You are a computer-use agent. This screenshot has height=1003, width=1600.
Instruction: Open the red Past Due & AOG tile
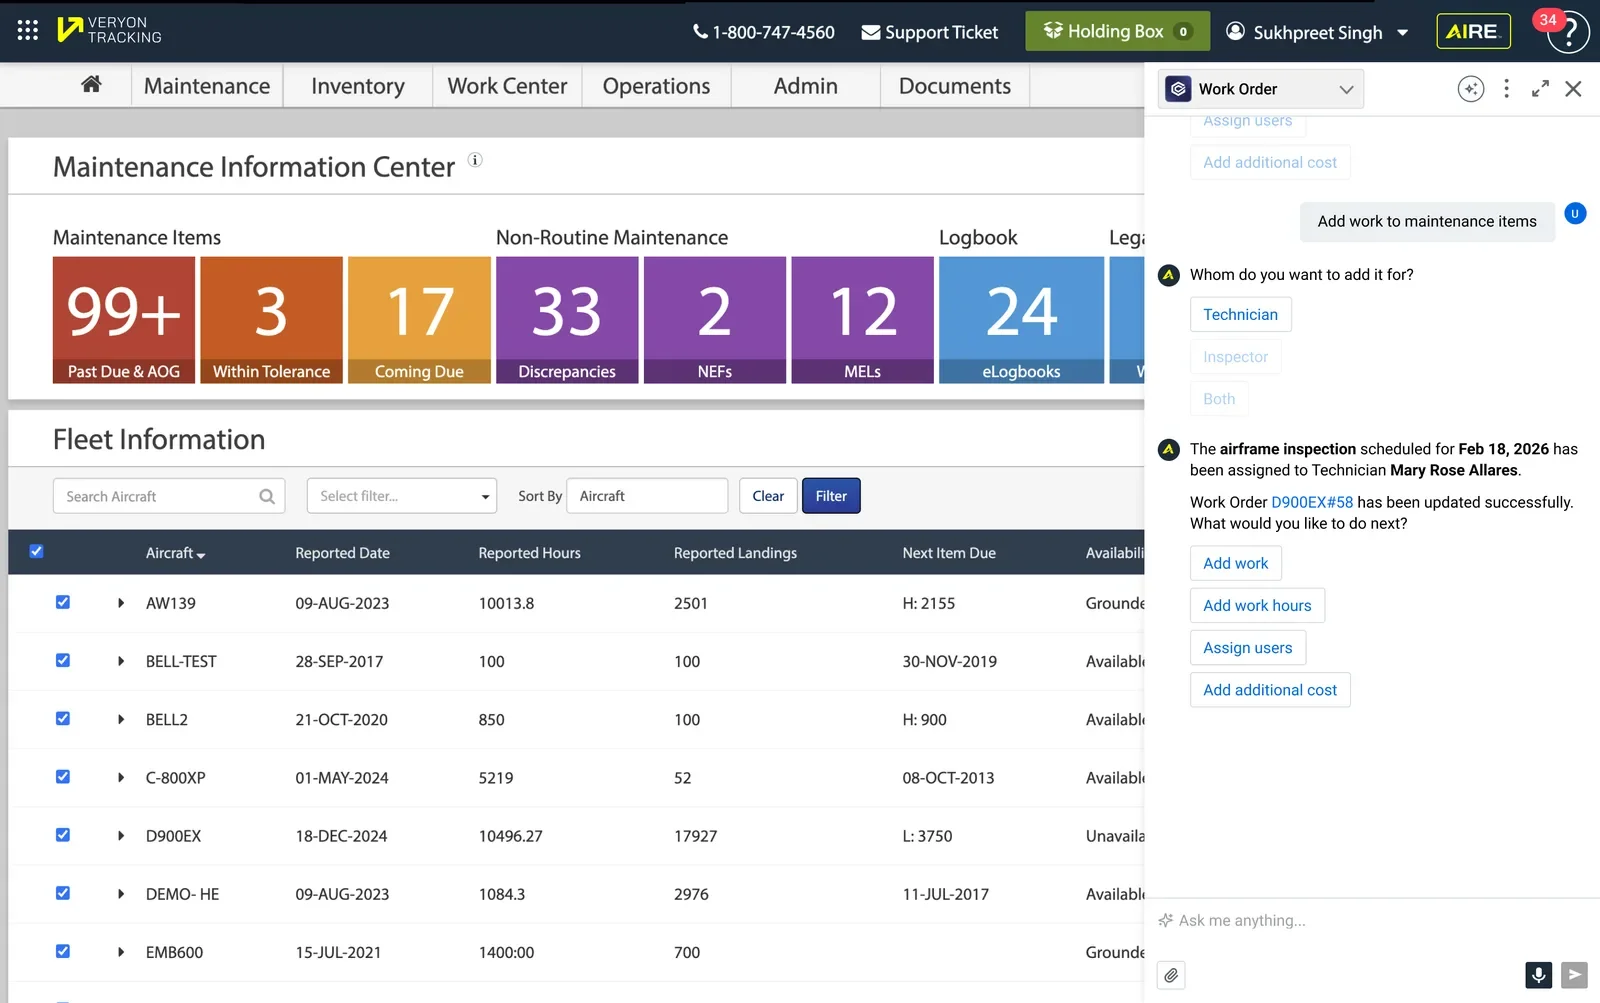124,320
